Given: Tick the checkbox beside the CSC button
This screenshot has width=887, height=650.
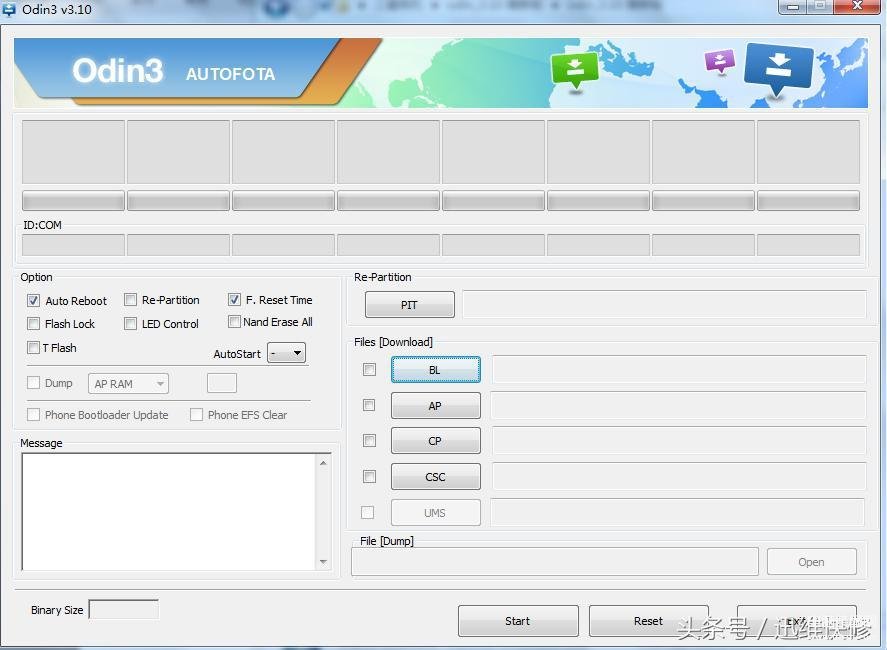Looking at the screenshot, I should (369, 476).
